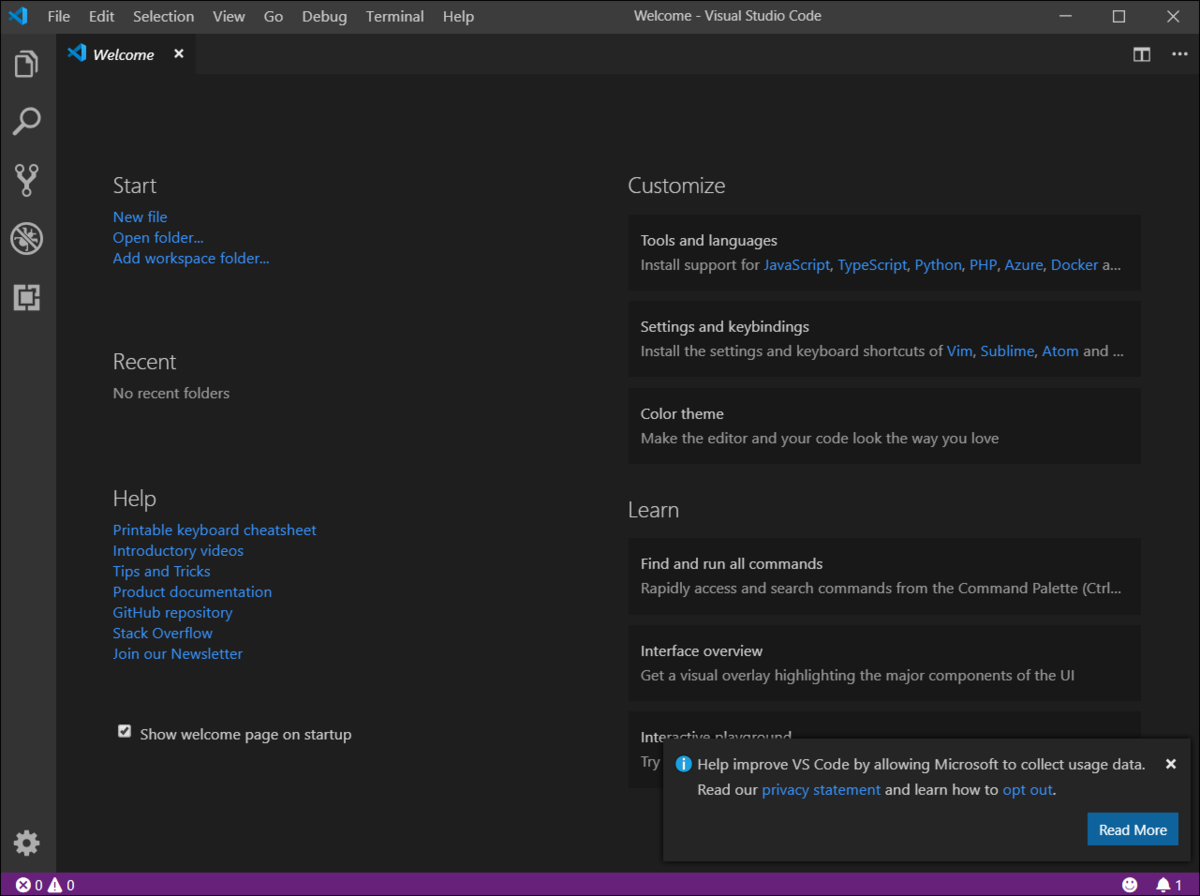Click the Open folder... link
Screen dimensions: 1200x896
(x=158, y=238)
